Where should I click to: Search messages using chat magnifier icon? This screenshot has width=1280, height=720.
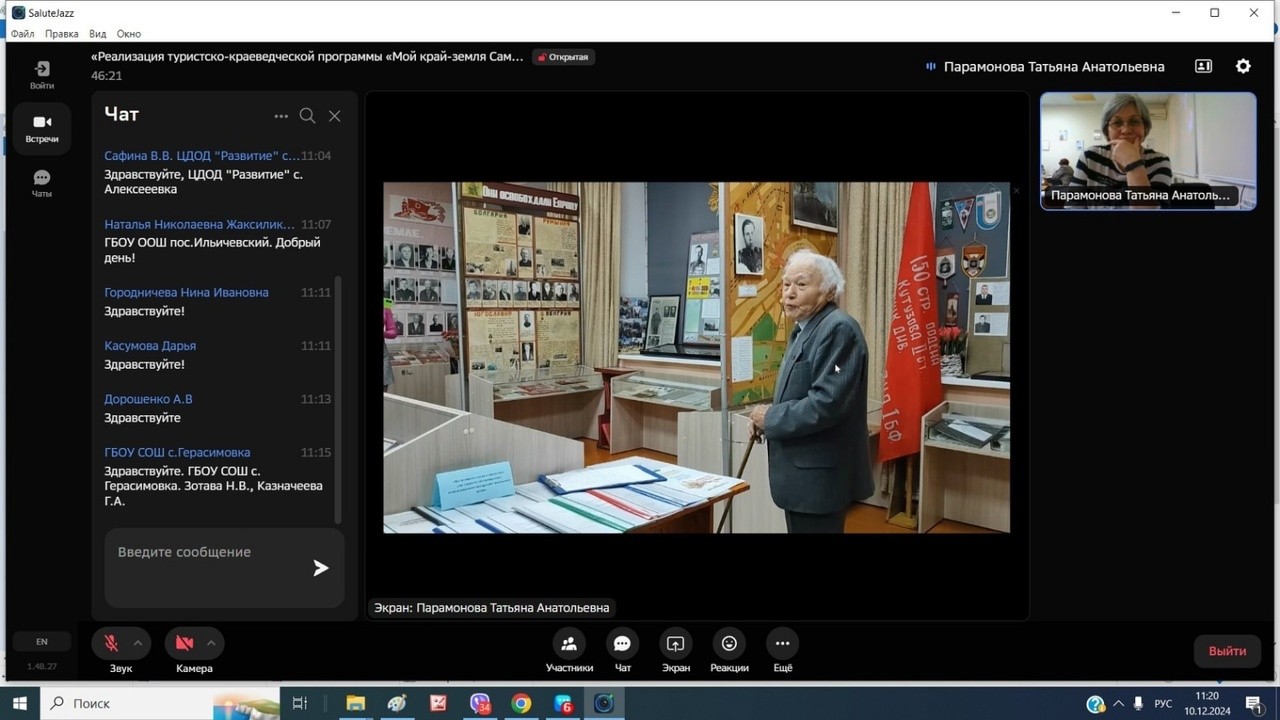(x=307, y=116)
